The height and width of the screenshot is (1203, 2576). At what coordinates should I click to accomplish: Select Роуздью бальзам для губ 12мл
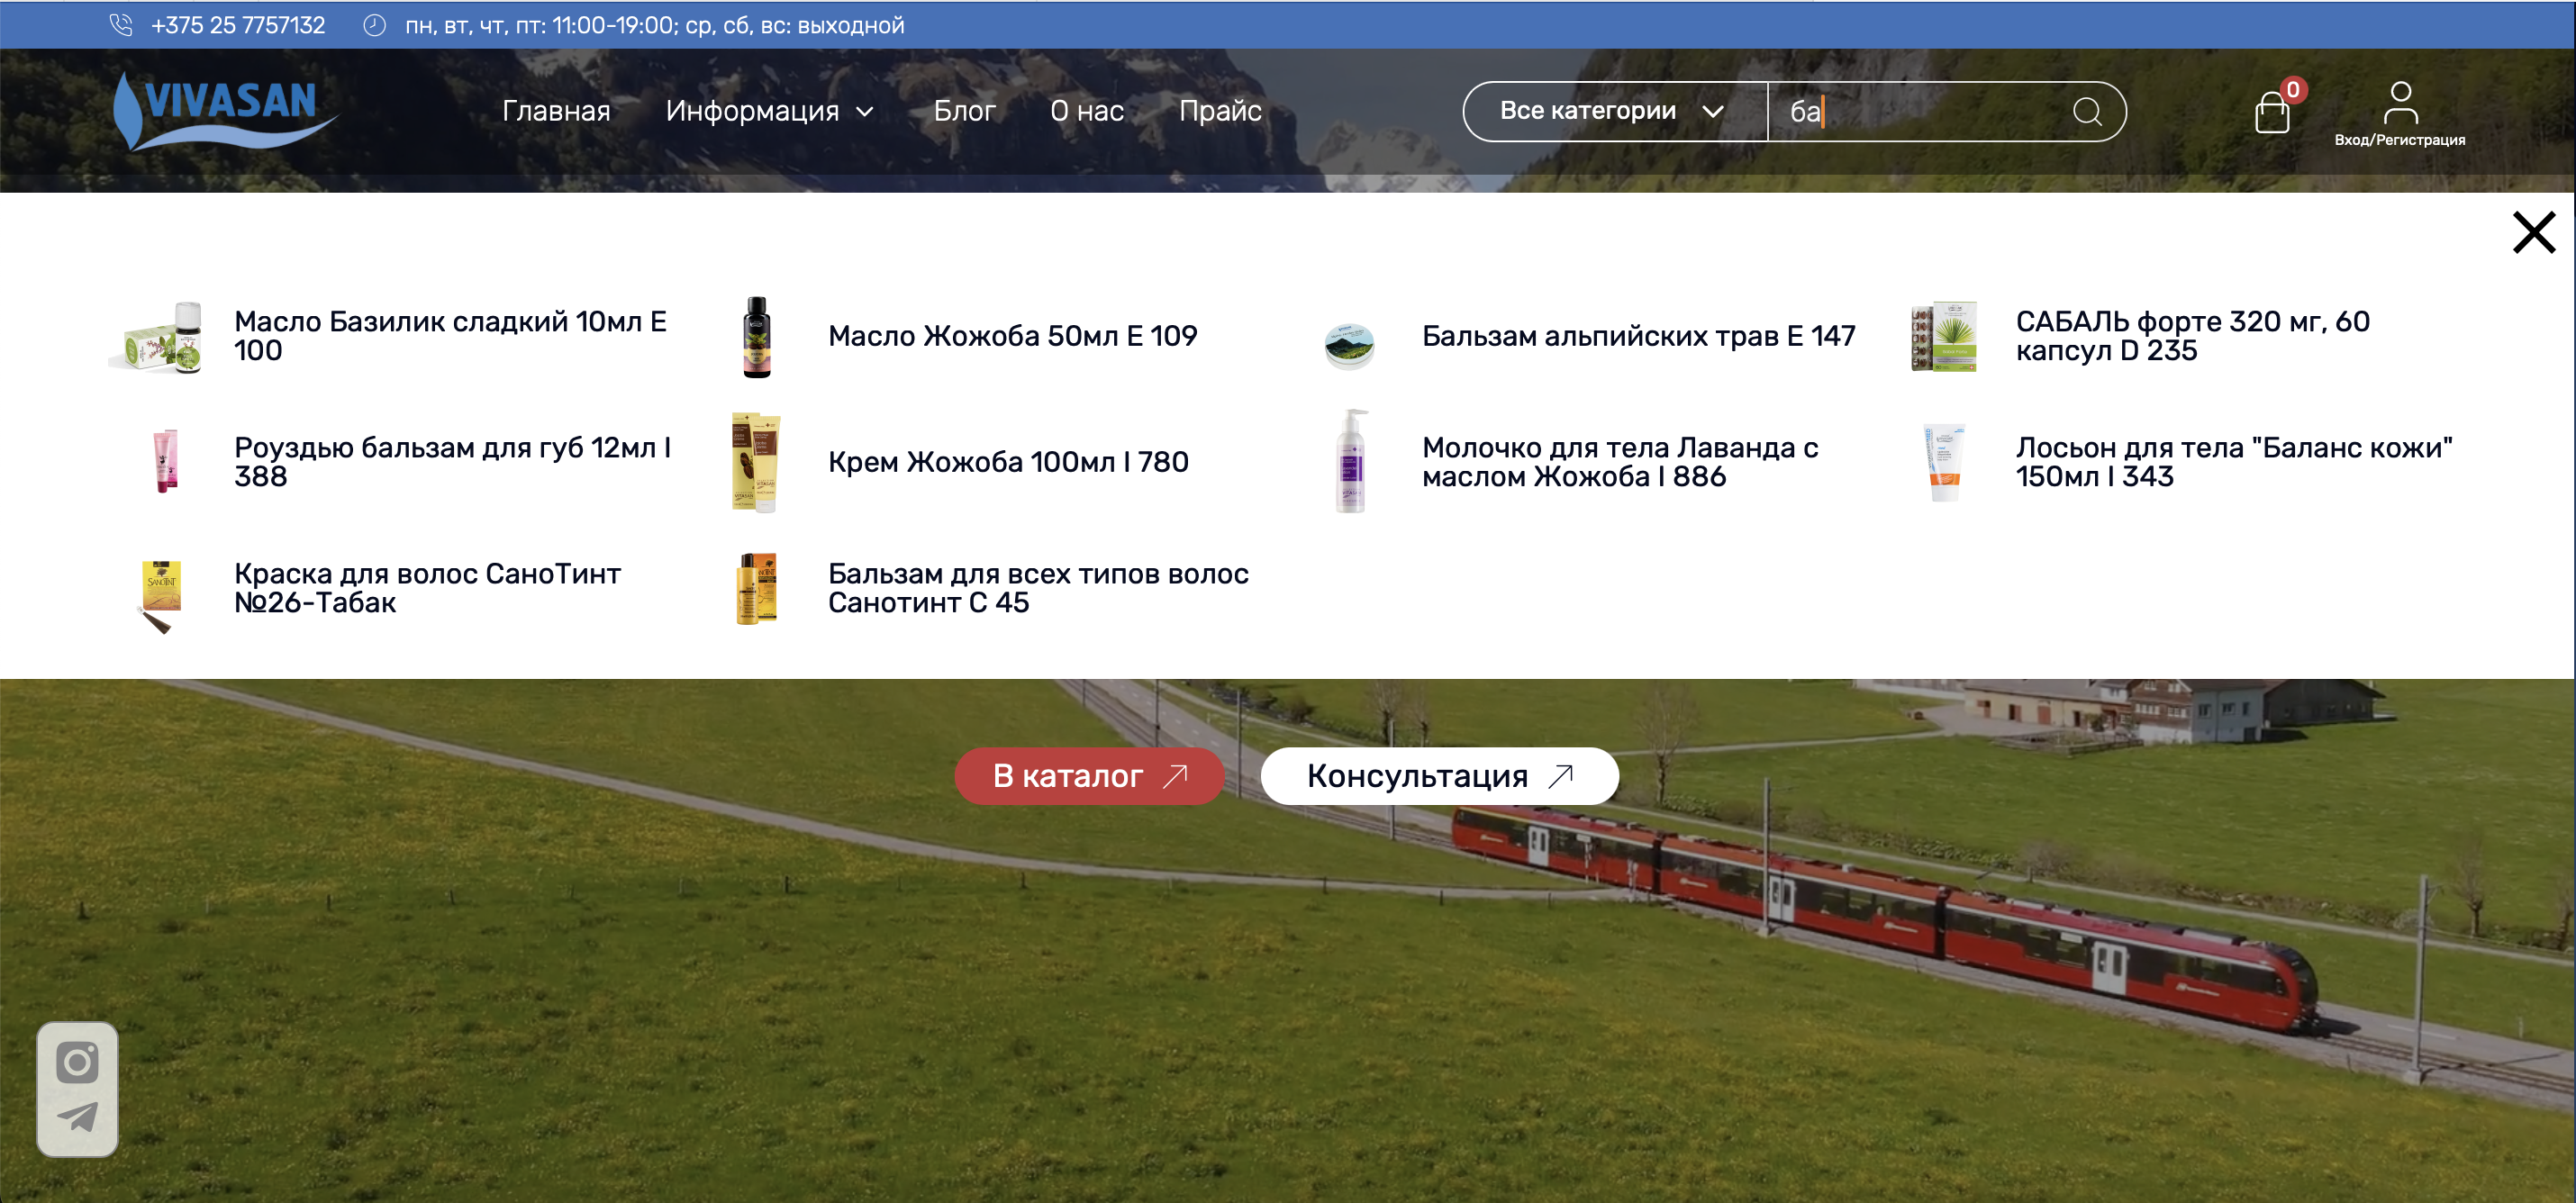pyautogui.click(x=452, y=462)
